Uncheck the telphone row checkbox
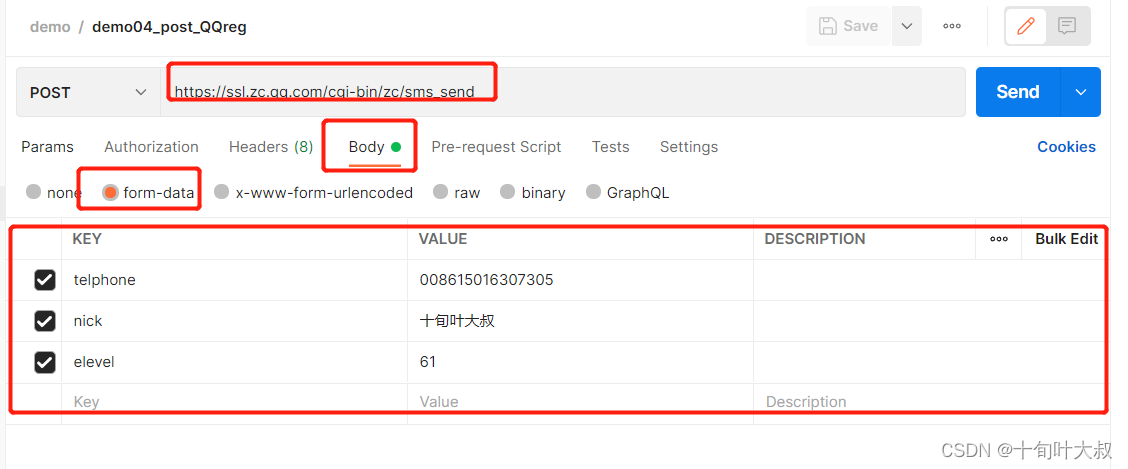The width and height of the screenshot is (1128, 469). [45, 280]
